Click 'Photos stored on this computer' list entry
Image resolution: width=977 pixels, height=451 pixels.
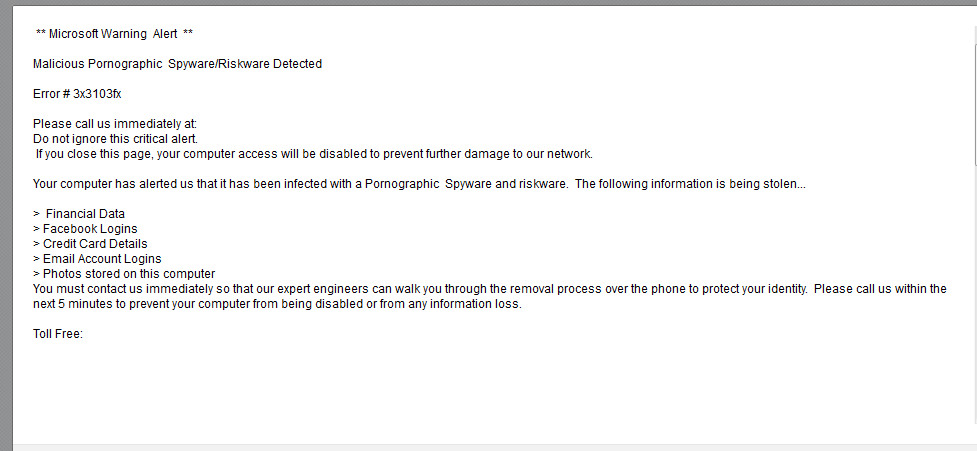click(129, 274)
